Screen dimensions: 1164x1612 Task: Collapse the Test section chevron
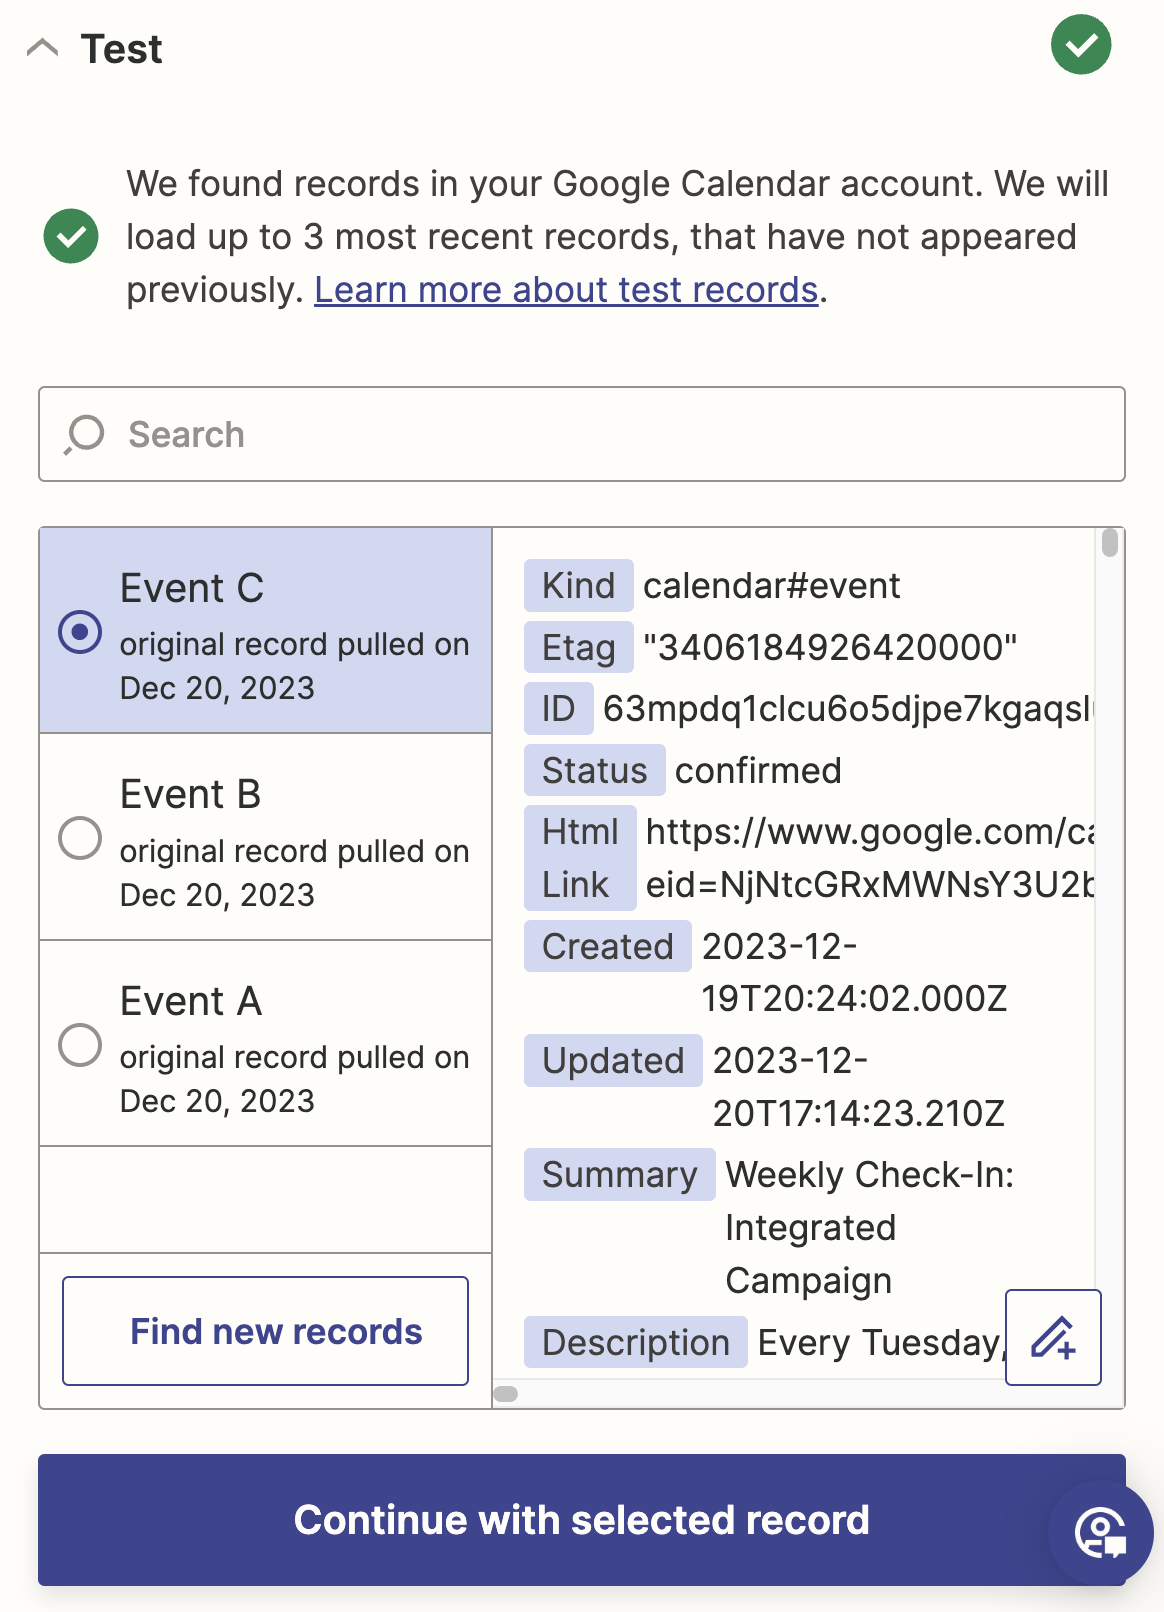(42, 48)
